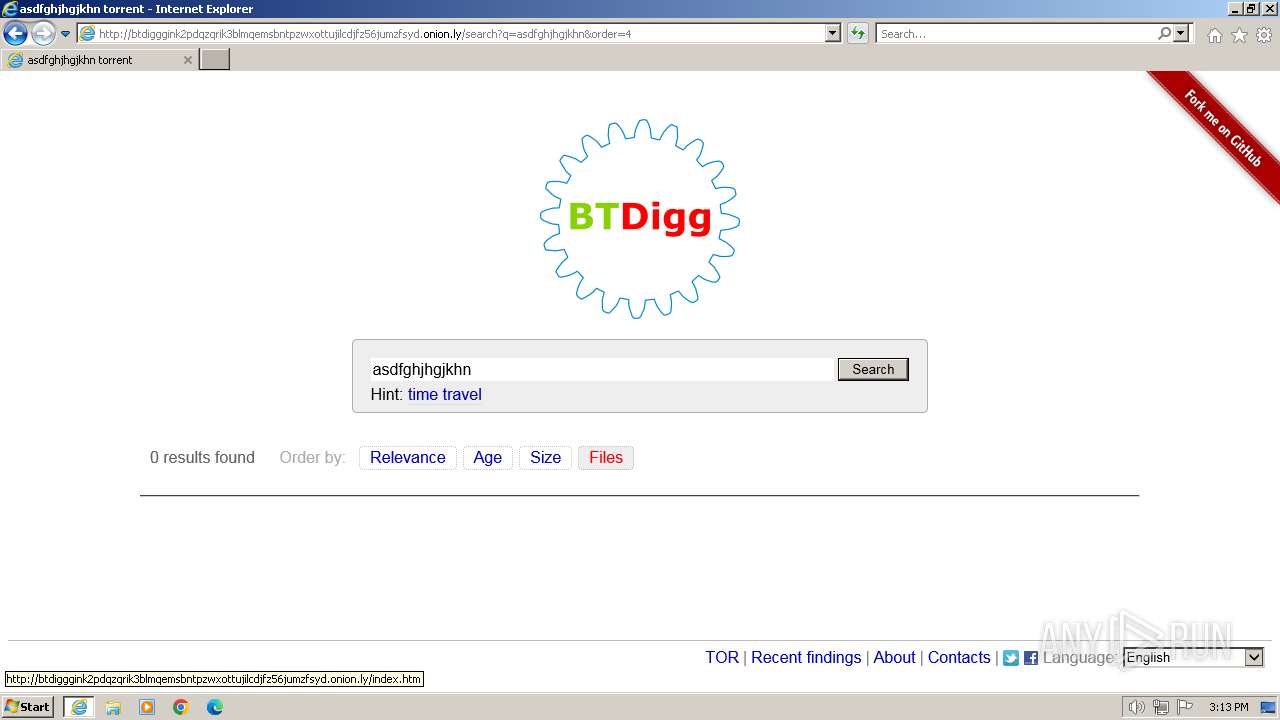Click the 0 results found text
Image resolution: width=1280 pixels, height=720 pixels.
[x=202, y=458]
